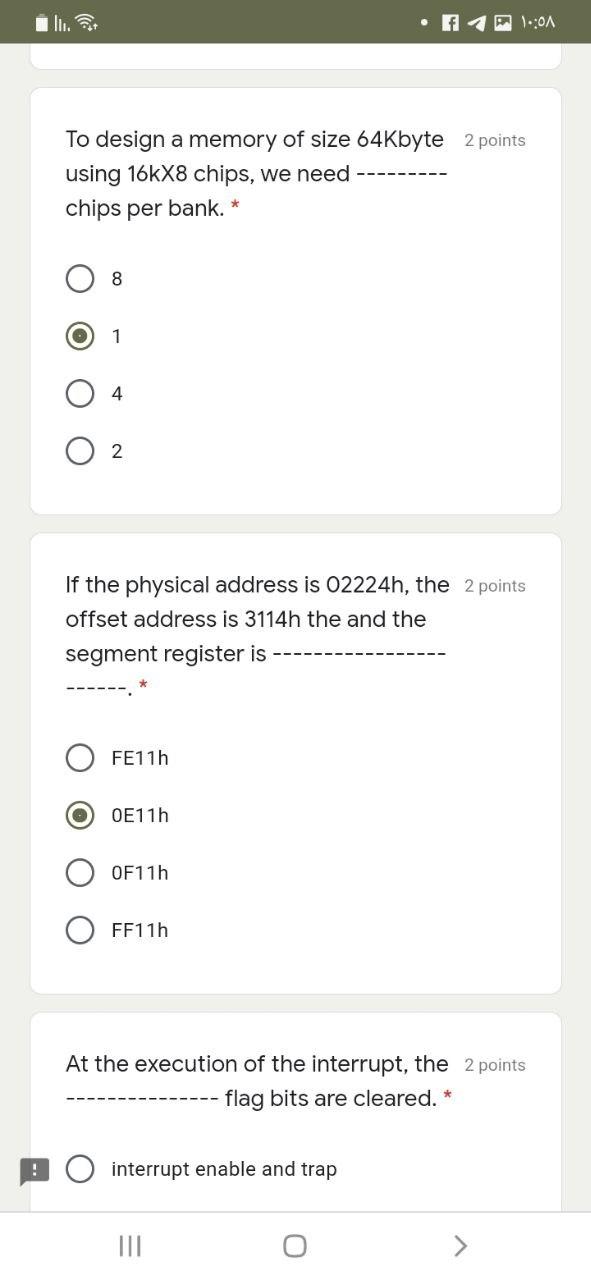Choose the FF11h answer option
The height and width of the screenshot is (1280, 591).
point(80,929)
